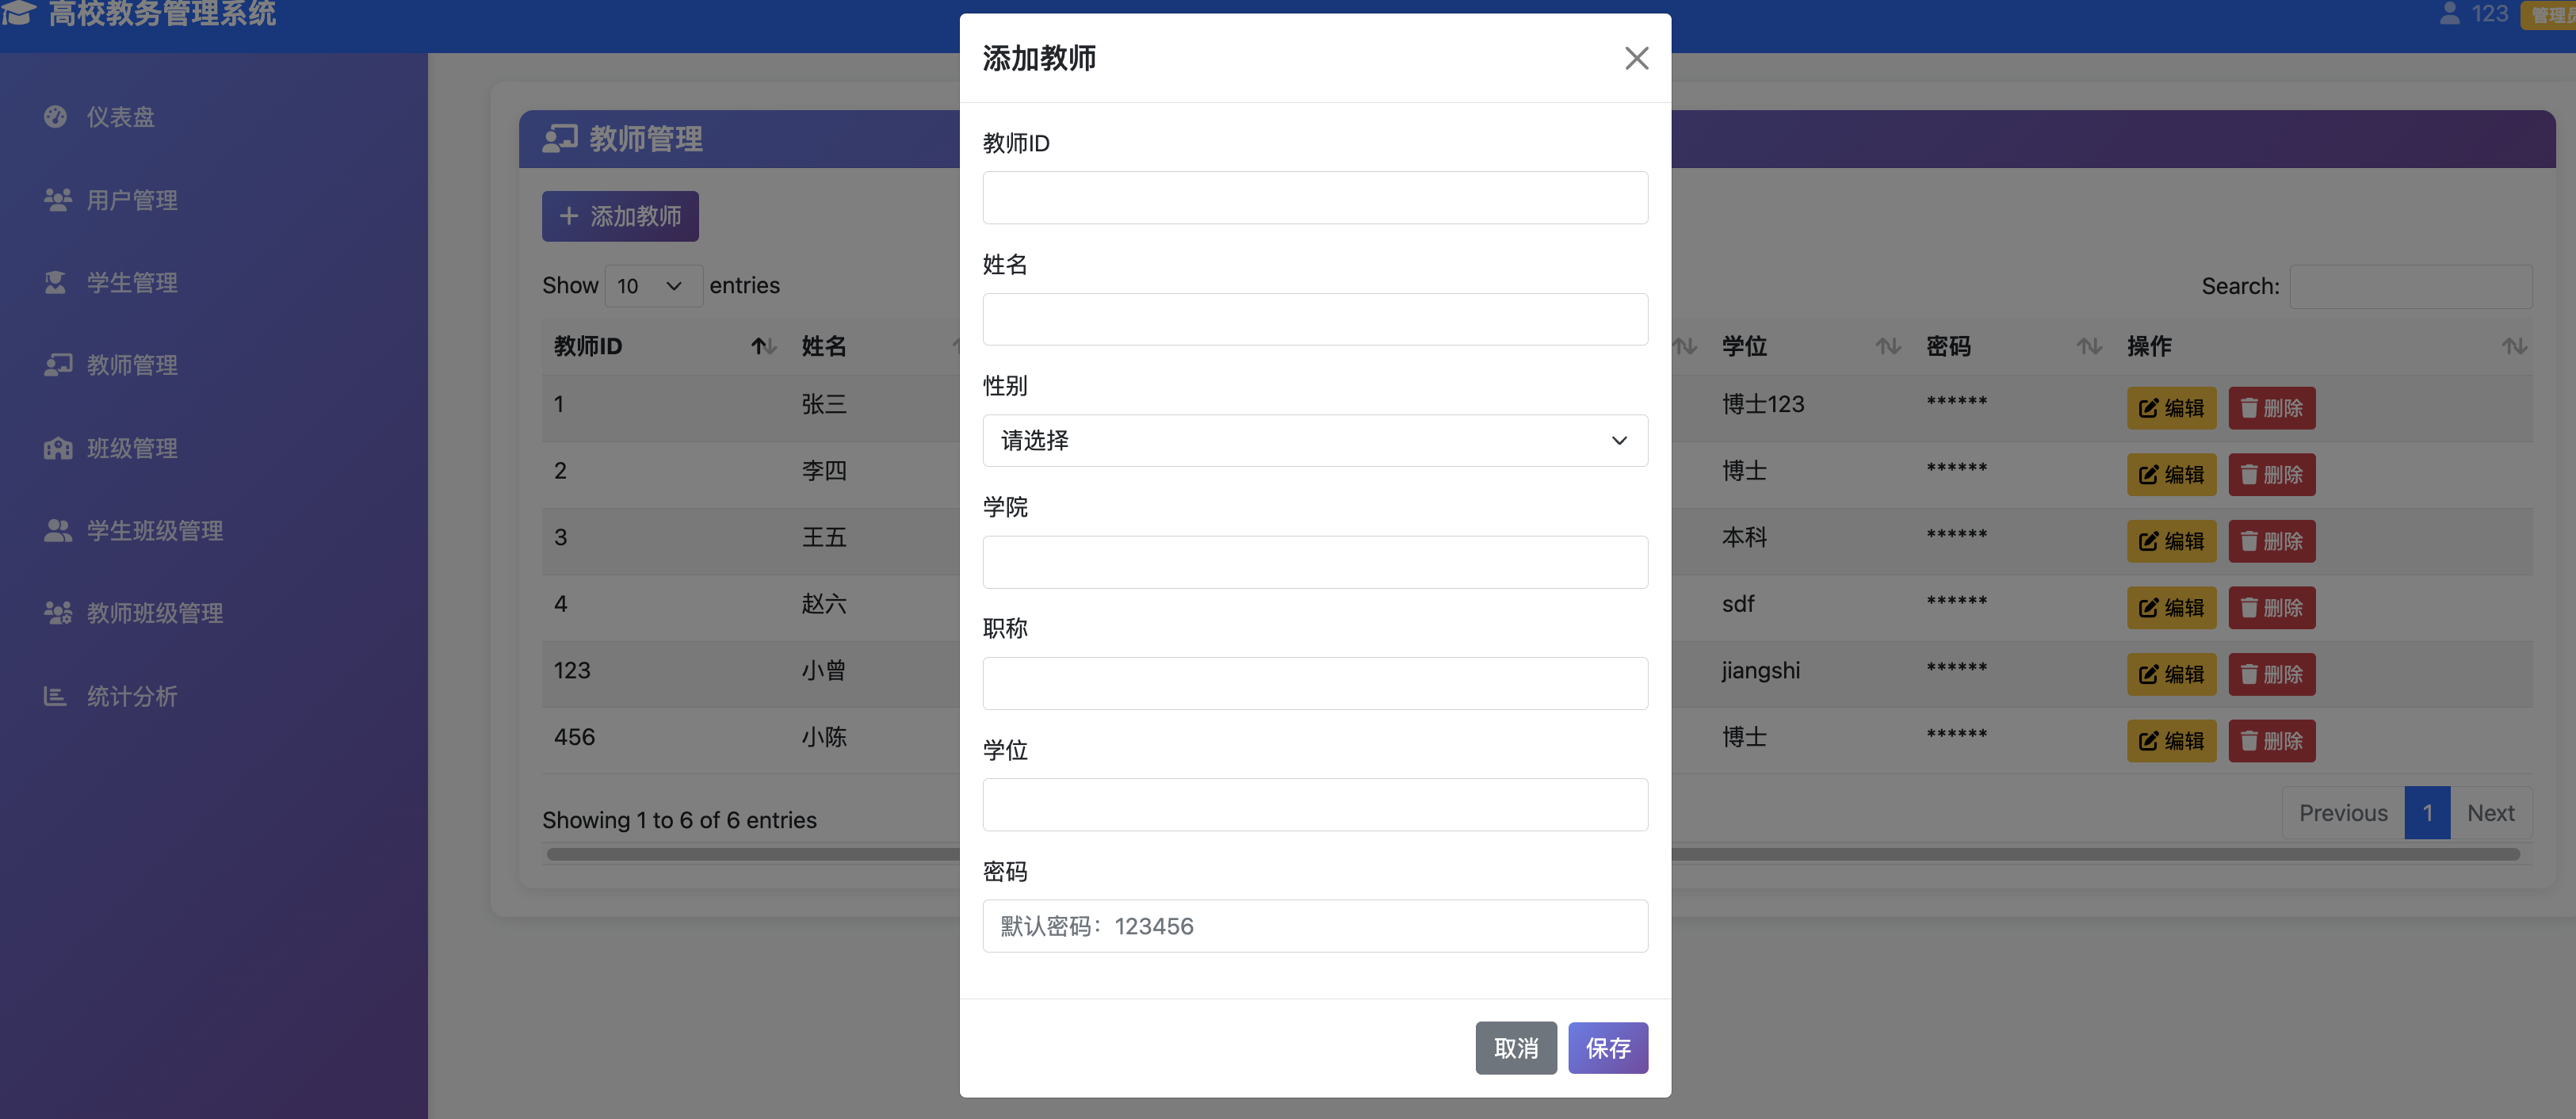Viewport: 2576px width, 1119px height.
Task: Open the 性别 请选择 dropdown
Action: pyautogui.click(x=1314, y=441)
